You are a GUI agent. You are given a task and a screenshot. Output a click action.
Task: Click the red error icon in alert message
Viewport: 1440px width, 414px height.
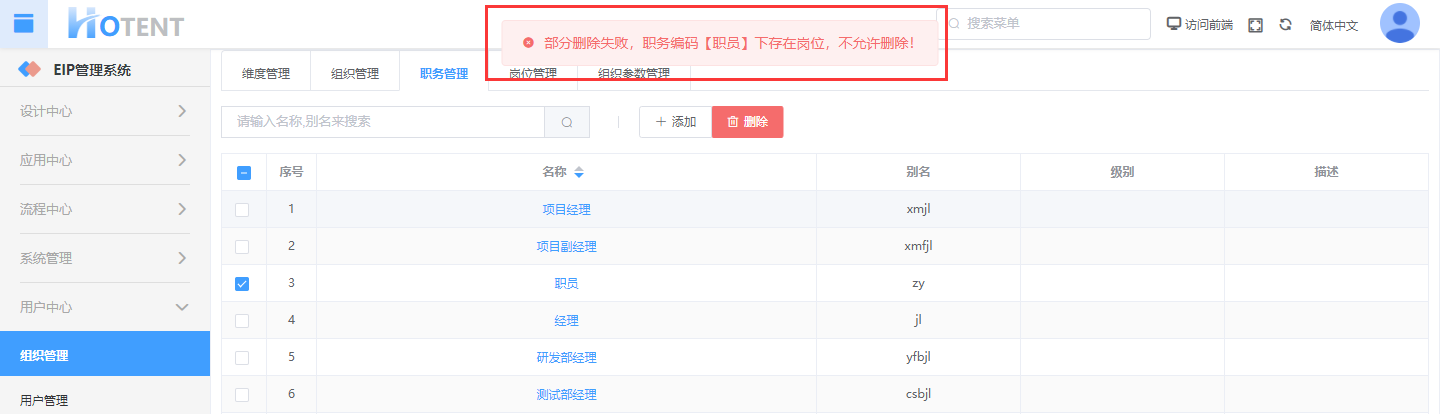[528, 43]
